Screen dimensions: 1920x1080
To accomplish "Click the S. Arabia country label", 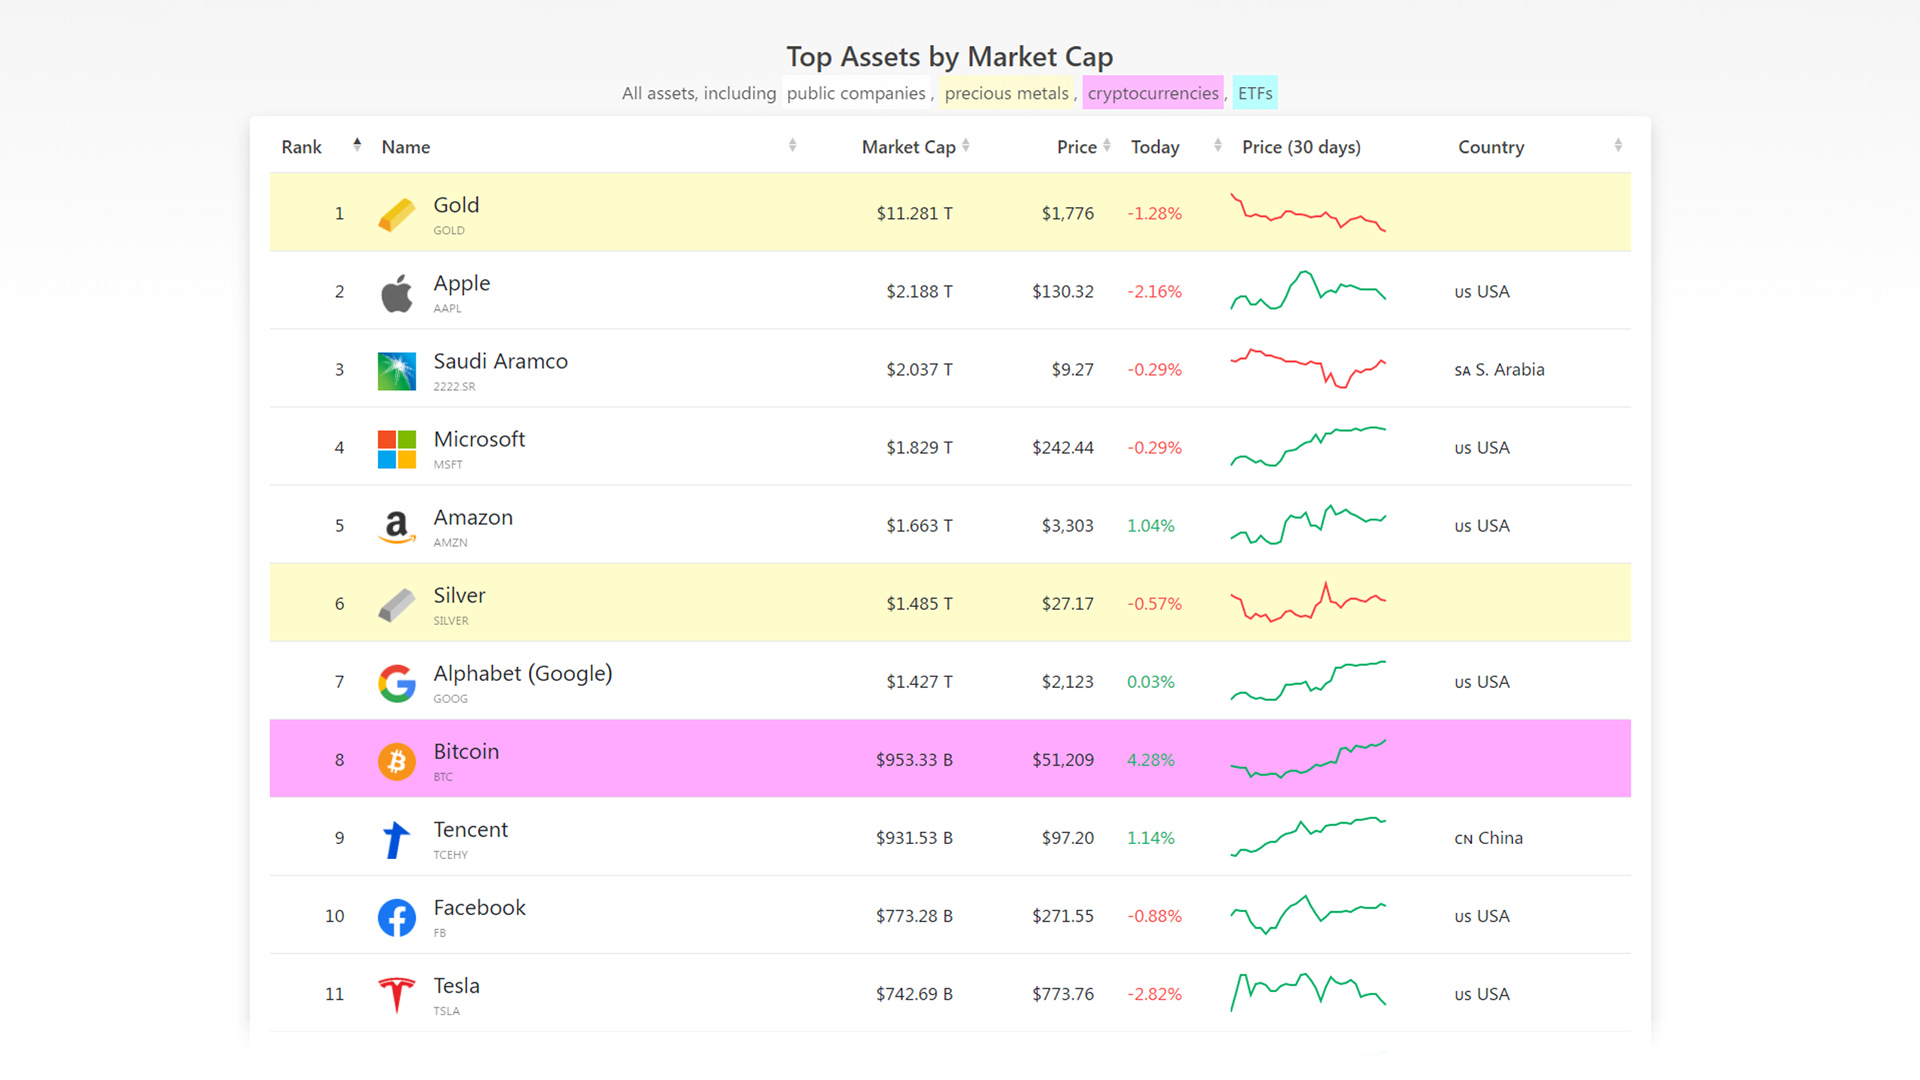I will pos(1499,370).
